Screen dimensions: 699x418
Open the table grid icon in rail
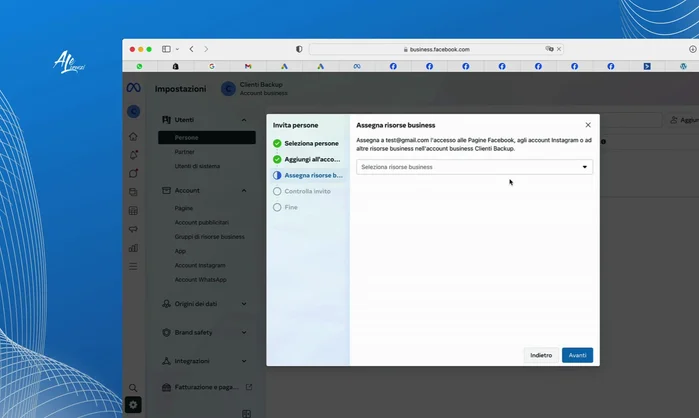pos(133,210)
